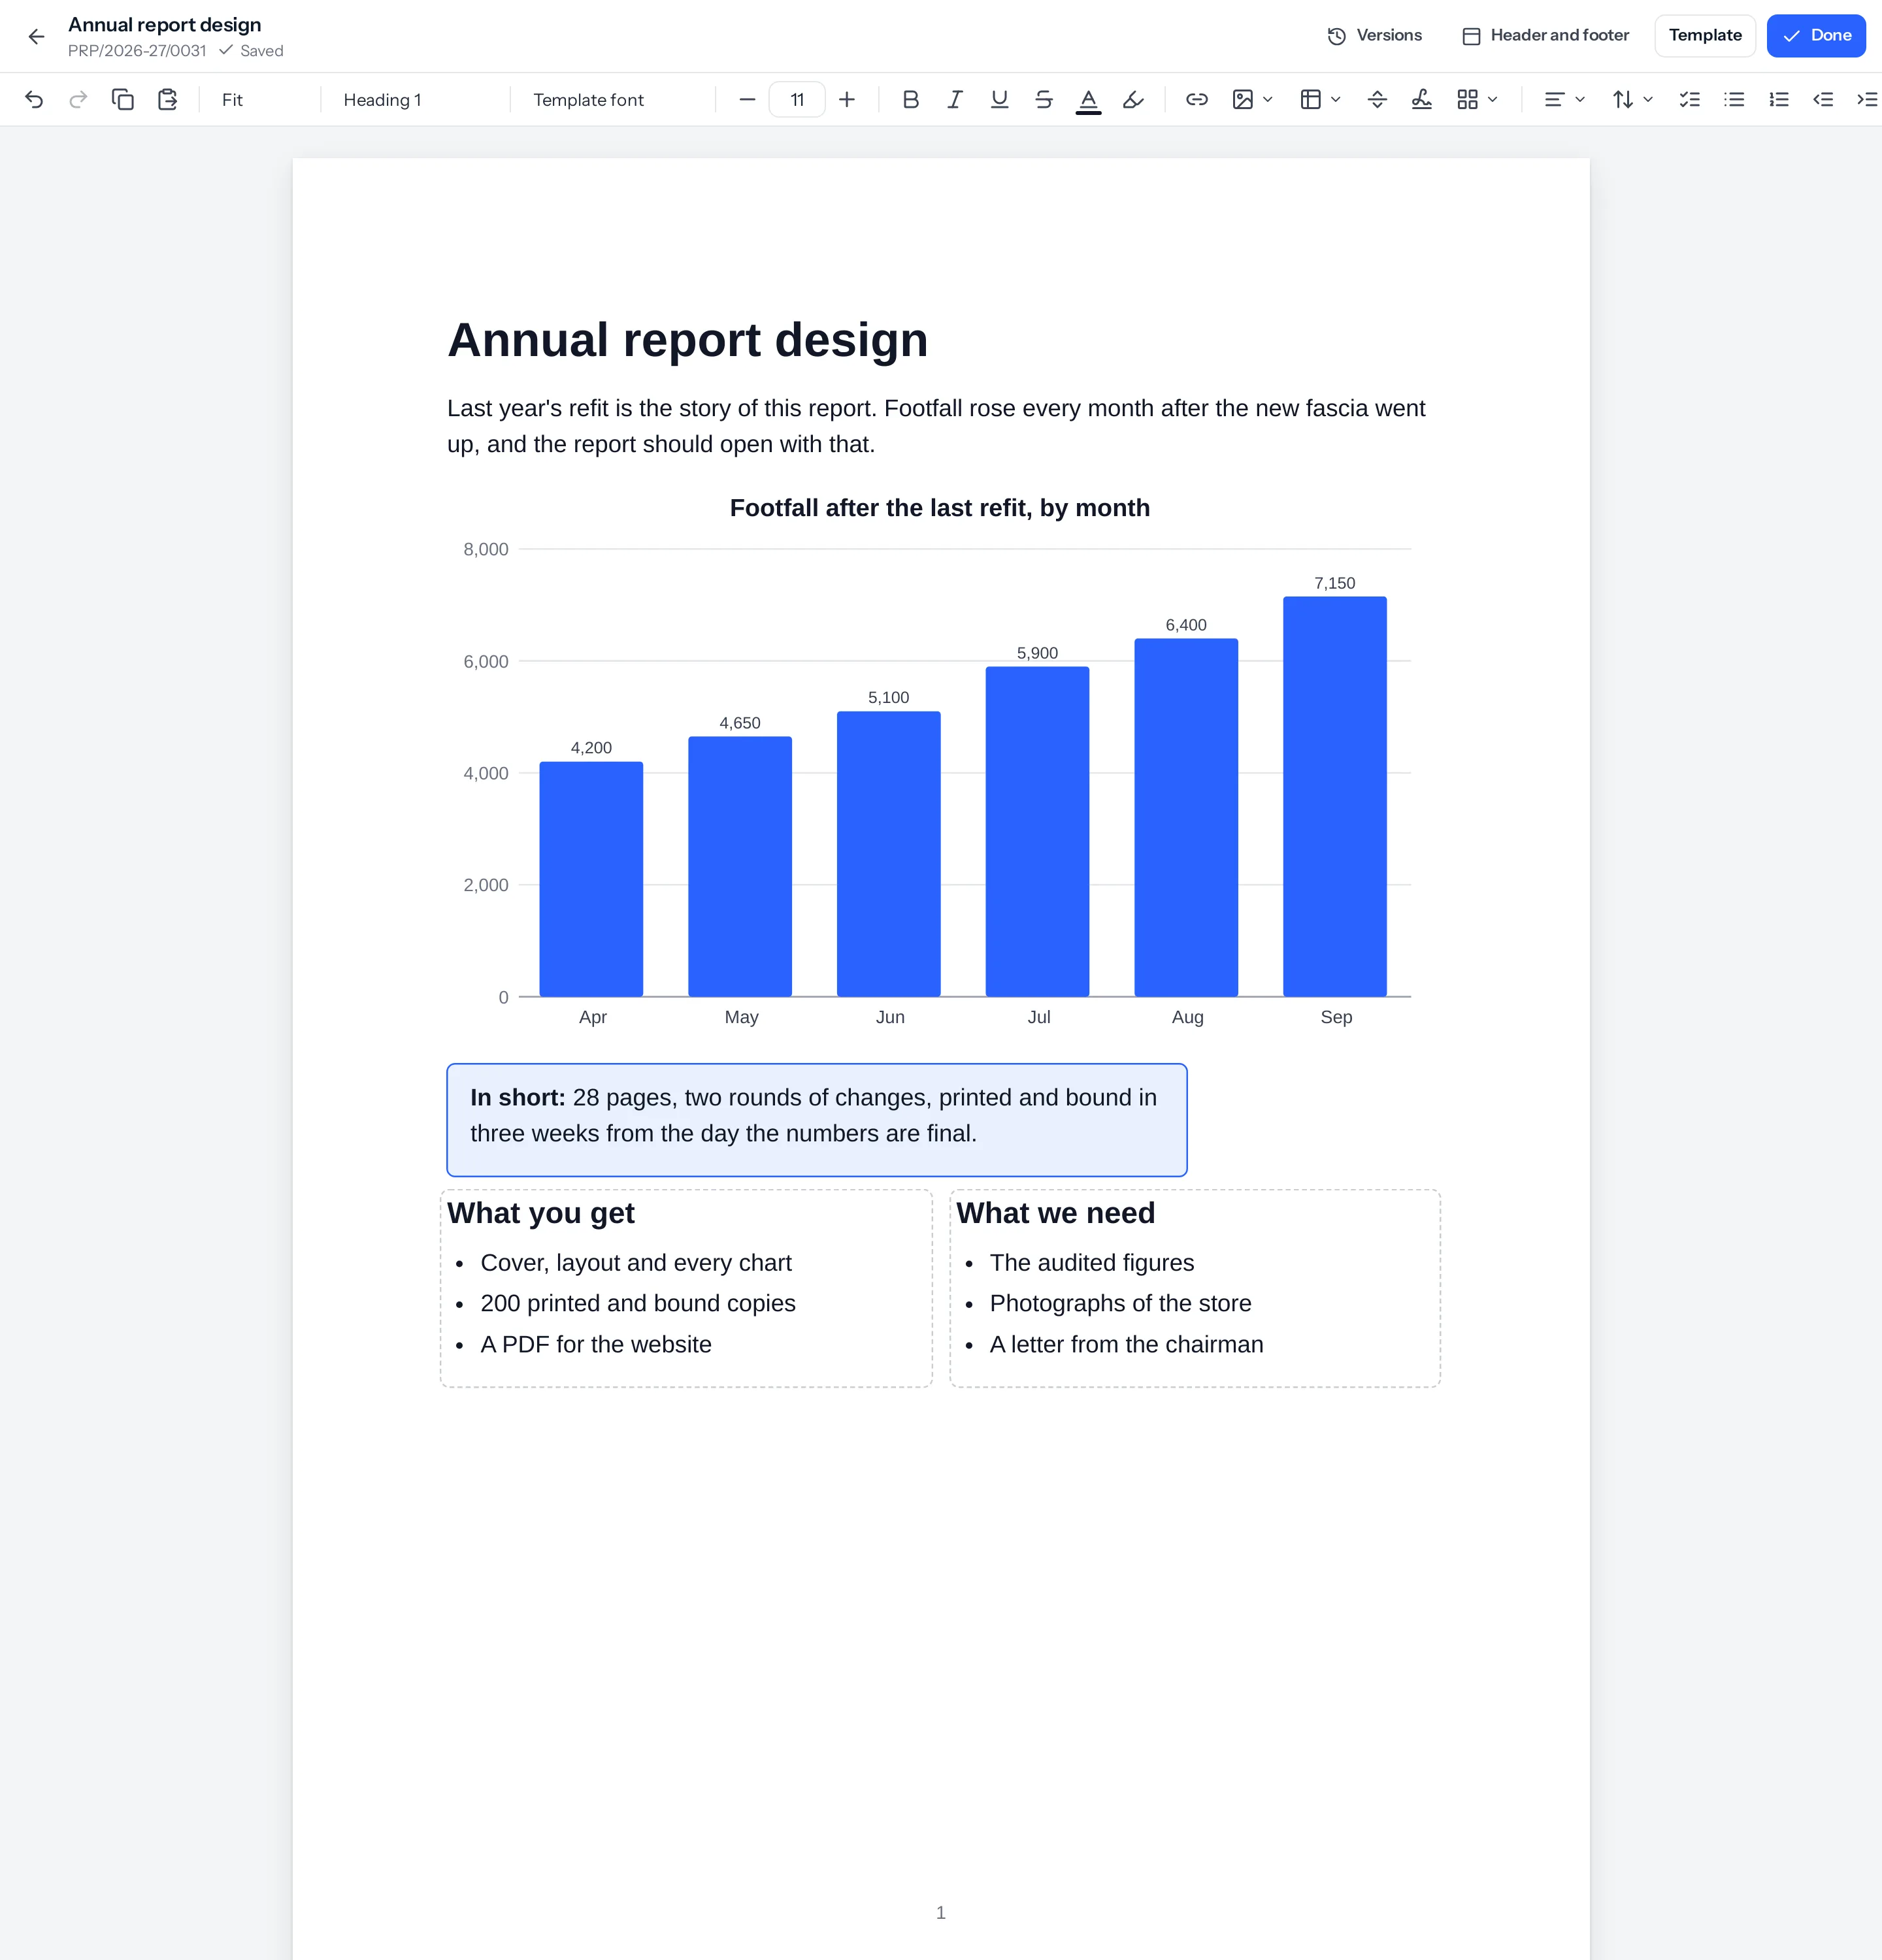
Task: Open the Fit zoom dropdown
Action: click(x=259, y=99)
